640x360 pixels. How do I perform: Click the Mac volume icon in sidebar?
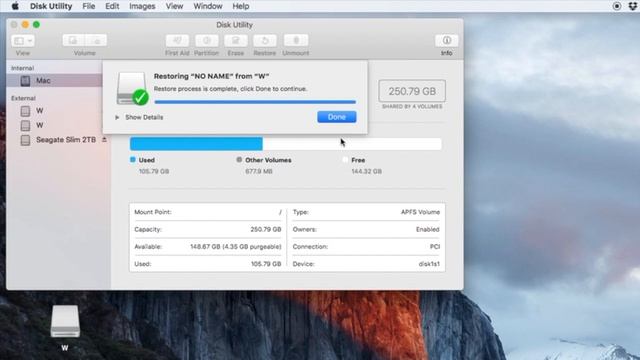[x=25, y=81]
